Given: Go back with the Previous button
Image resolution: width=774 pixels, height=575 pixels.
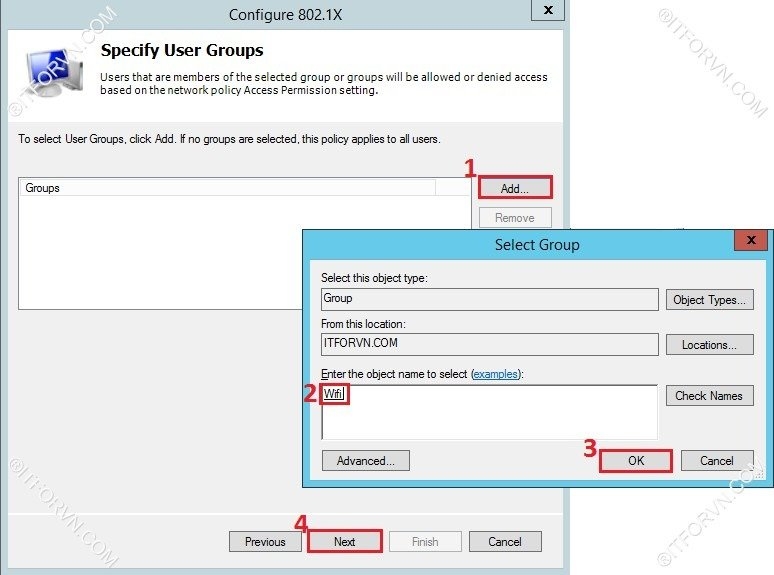Looking at the screenshot, I should (265, 542).
